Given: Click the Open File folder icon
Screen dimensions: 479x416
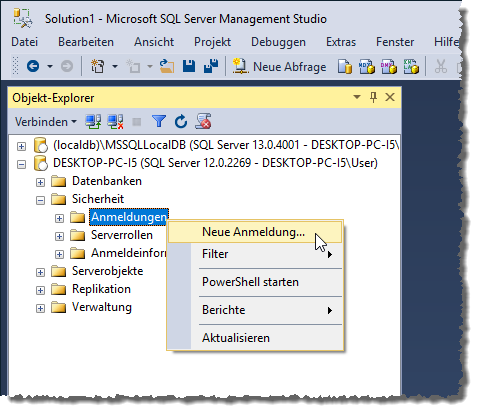Looking at the screenshot, I should (167, 66).
